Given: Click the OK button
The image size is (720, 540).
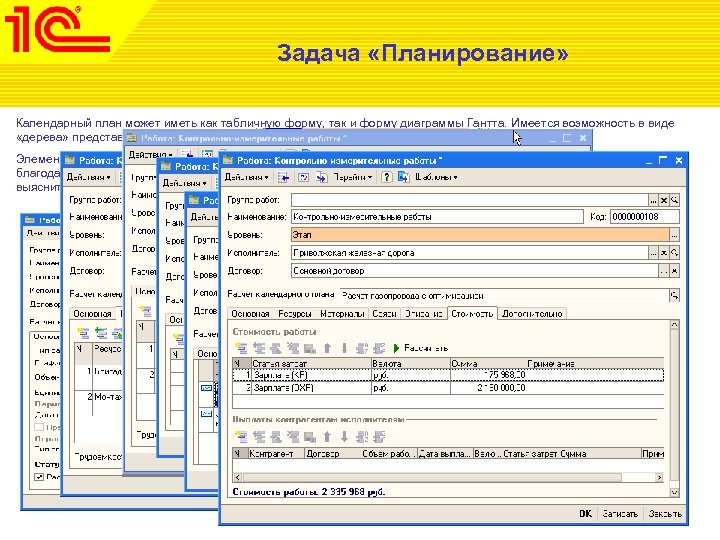Looking at the screenshot, I should [585, 514].
